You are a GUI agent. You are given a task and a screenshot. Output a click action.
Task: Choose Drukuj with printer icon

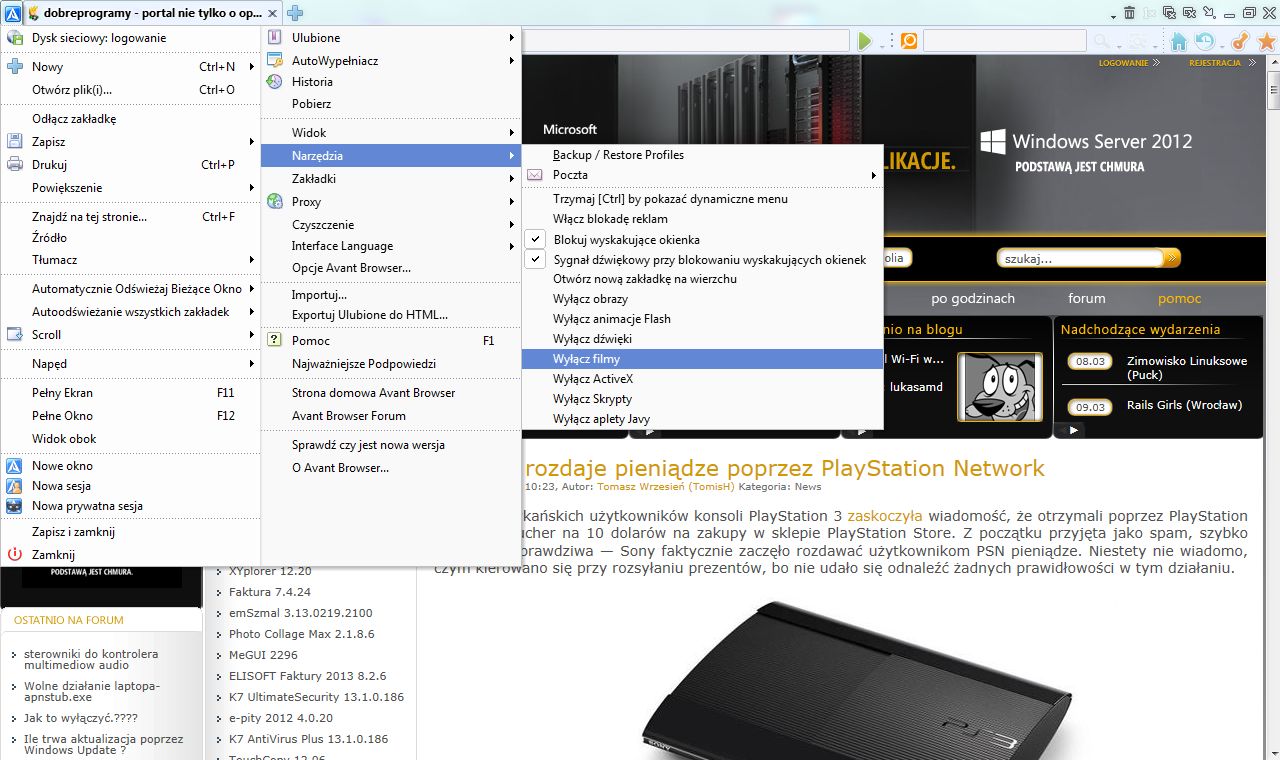pos(130,165)
